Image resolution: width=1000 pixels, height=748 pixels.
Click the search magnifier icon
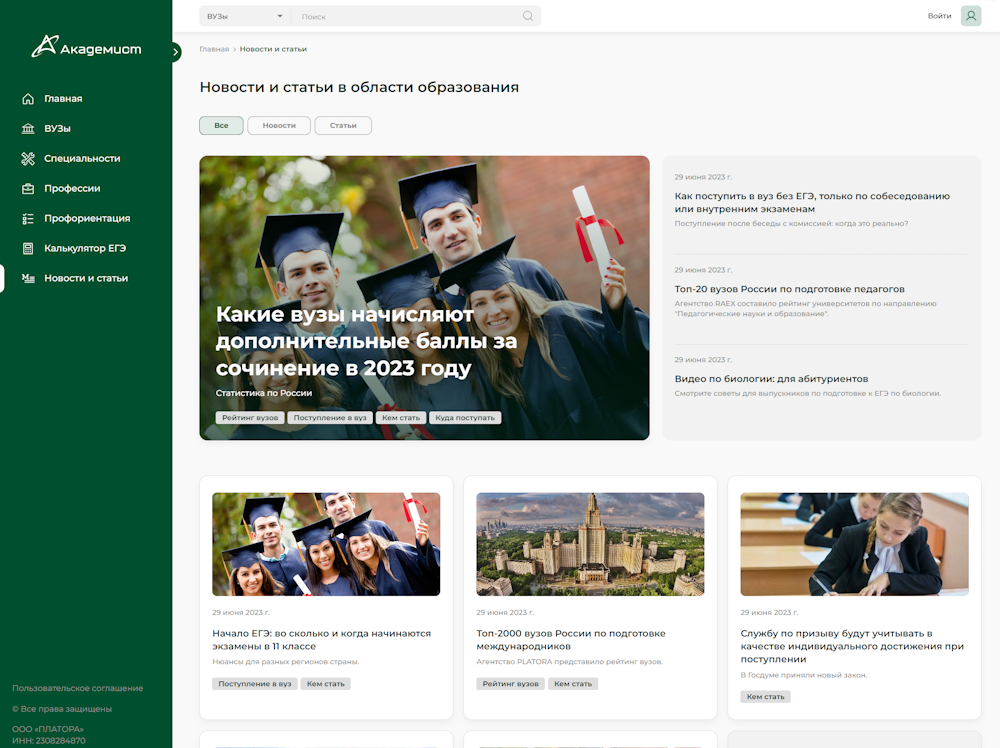tap(528, 16)
